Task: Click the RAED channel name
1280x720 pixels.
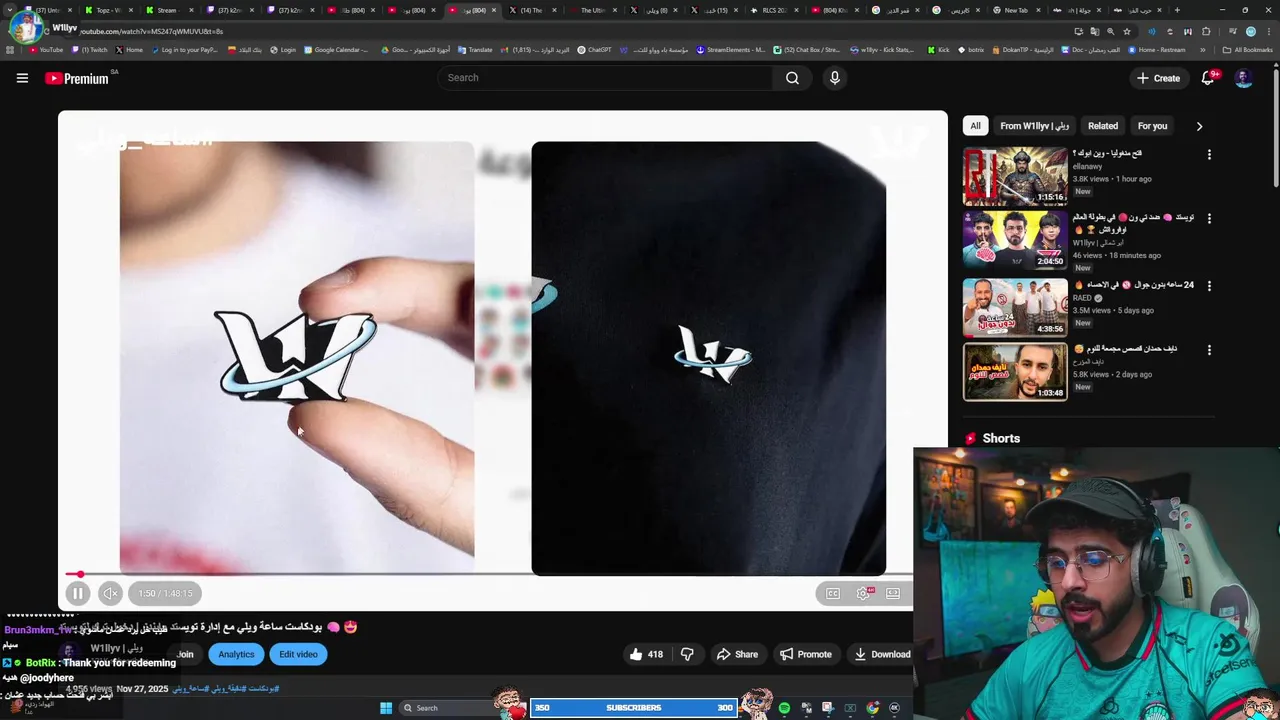Action: 1082,298
